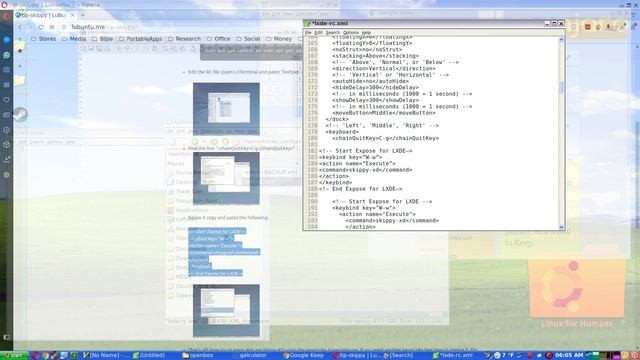Screen dimensions: 640x360
Task: Click "<!-- Start Expose for LXDE-->" on line 182
Action: 365,151
